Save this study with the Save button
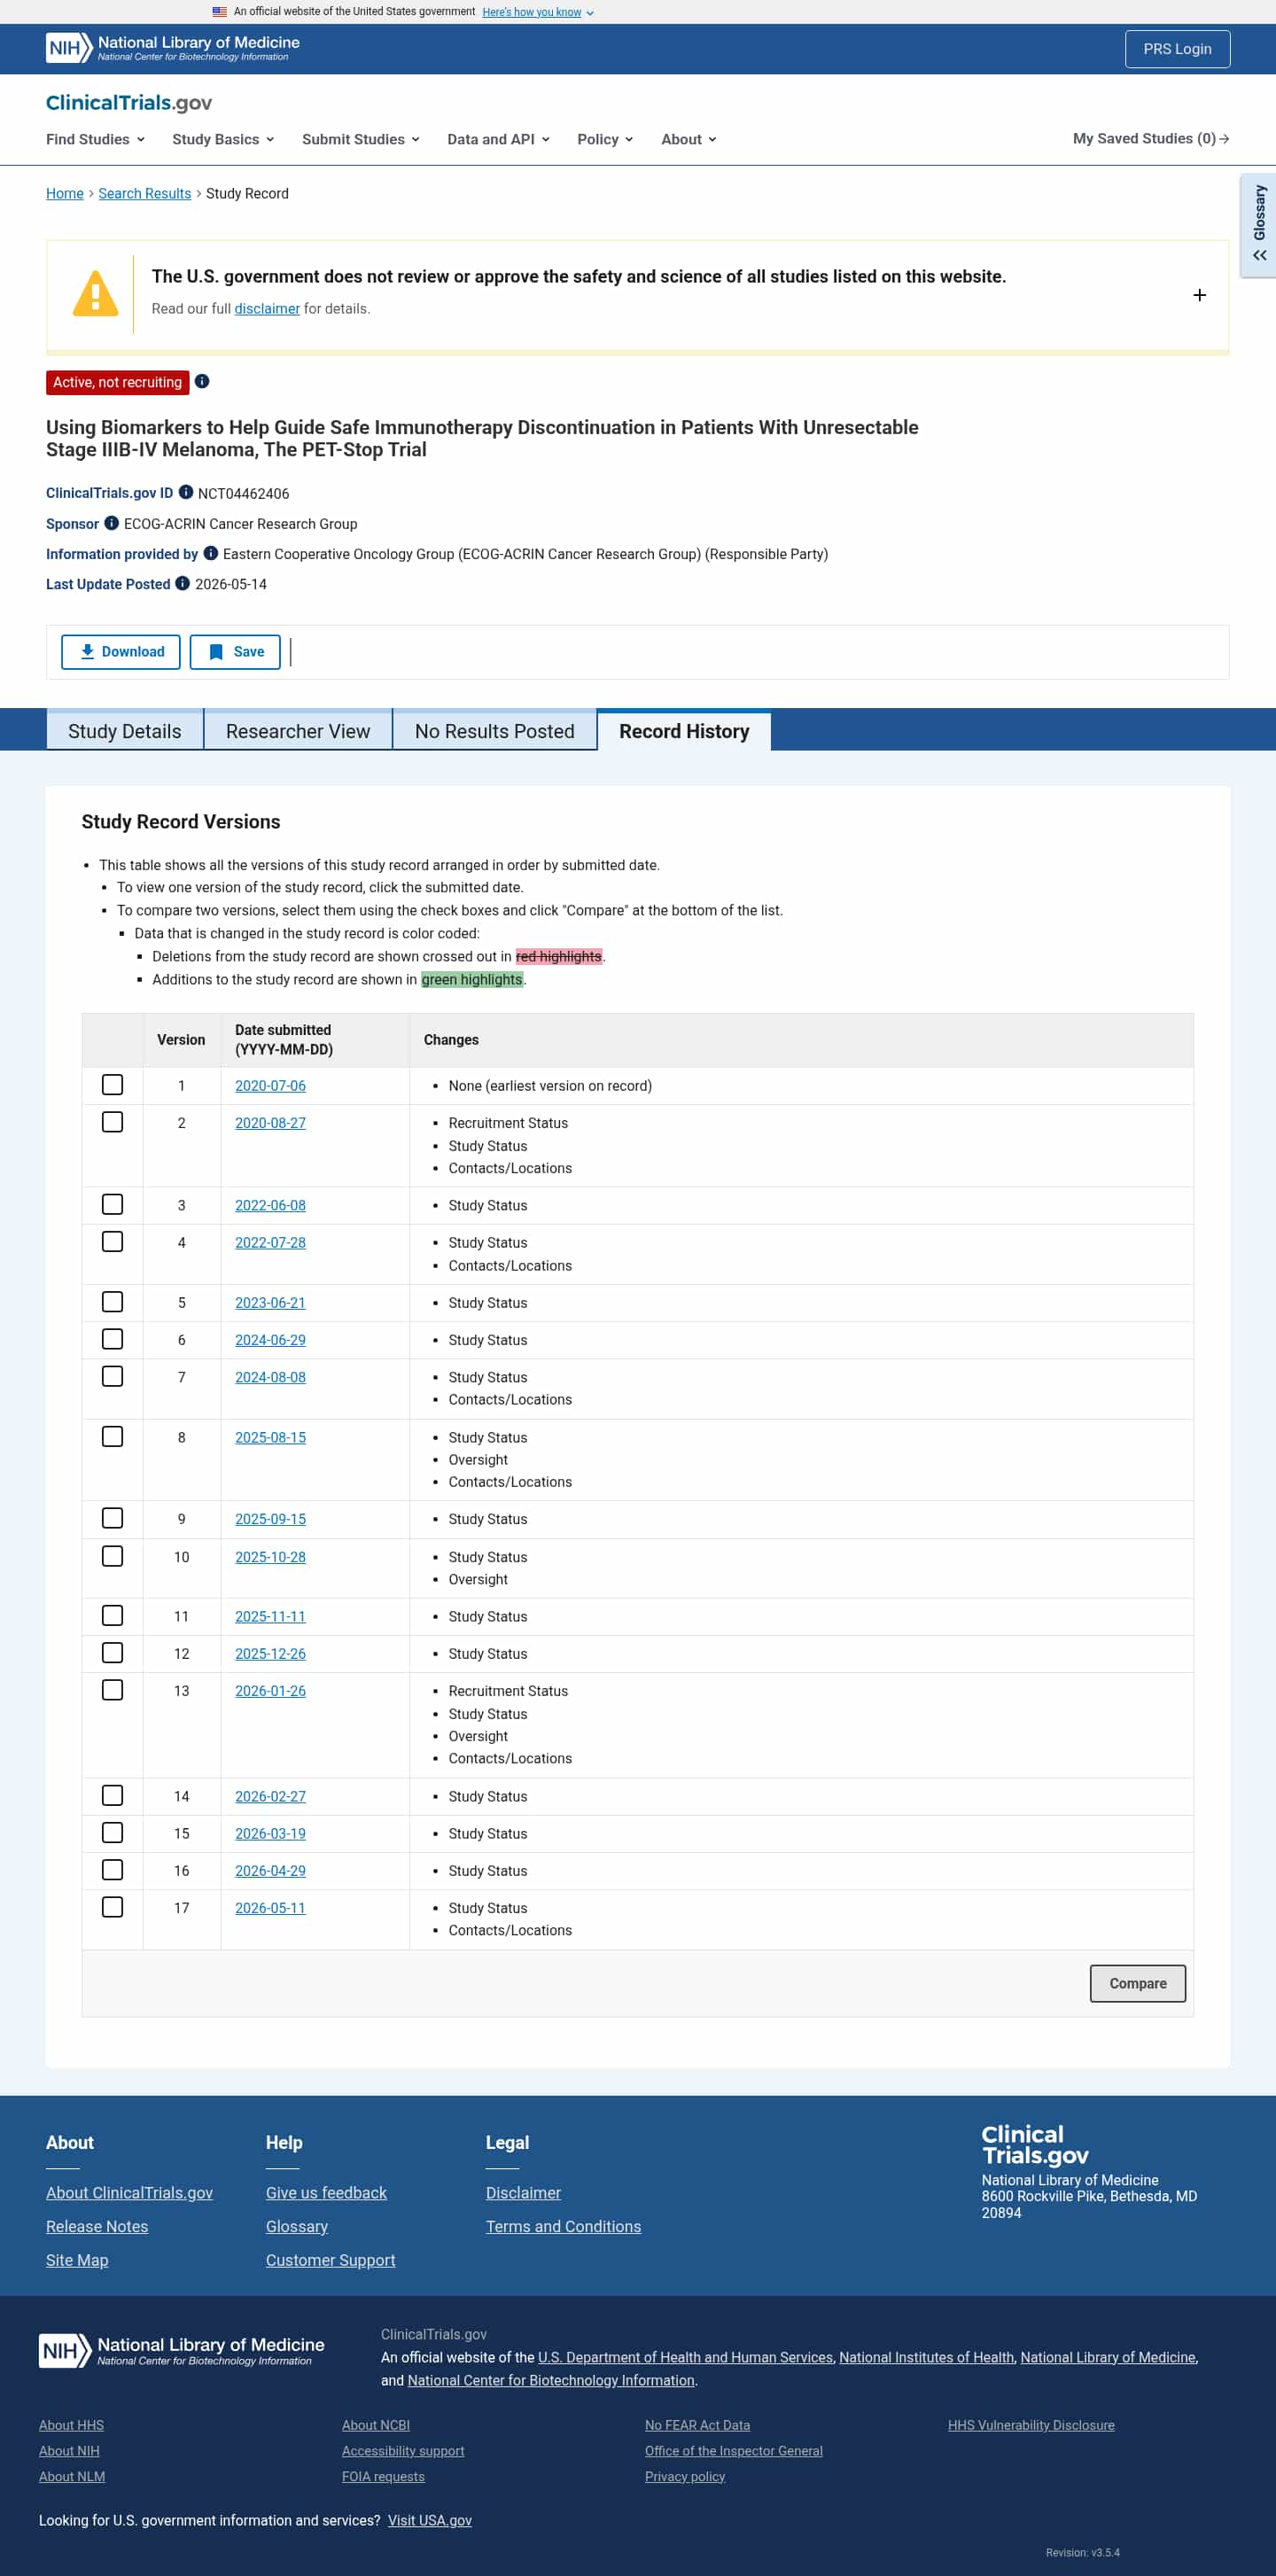The image size is (1276, 2576). pyautogui.click(x=235, y=652)
